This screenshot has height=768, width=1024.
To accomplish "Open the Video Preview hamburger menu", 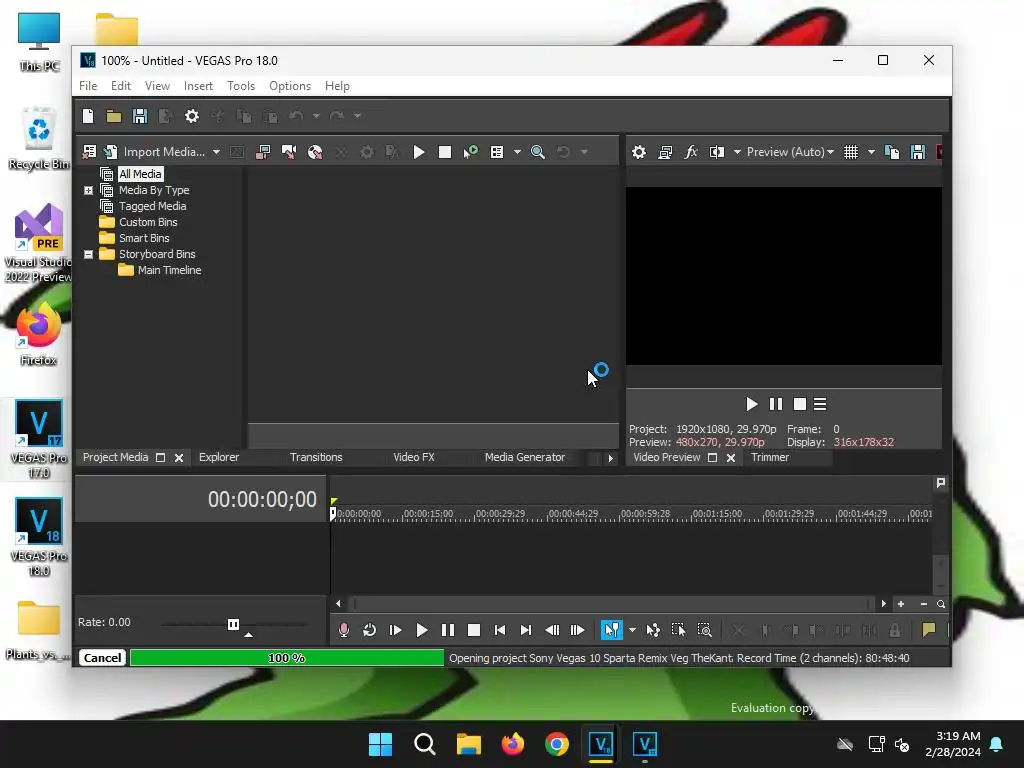I will (x=820, y=404).
